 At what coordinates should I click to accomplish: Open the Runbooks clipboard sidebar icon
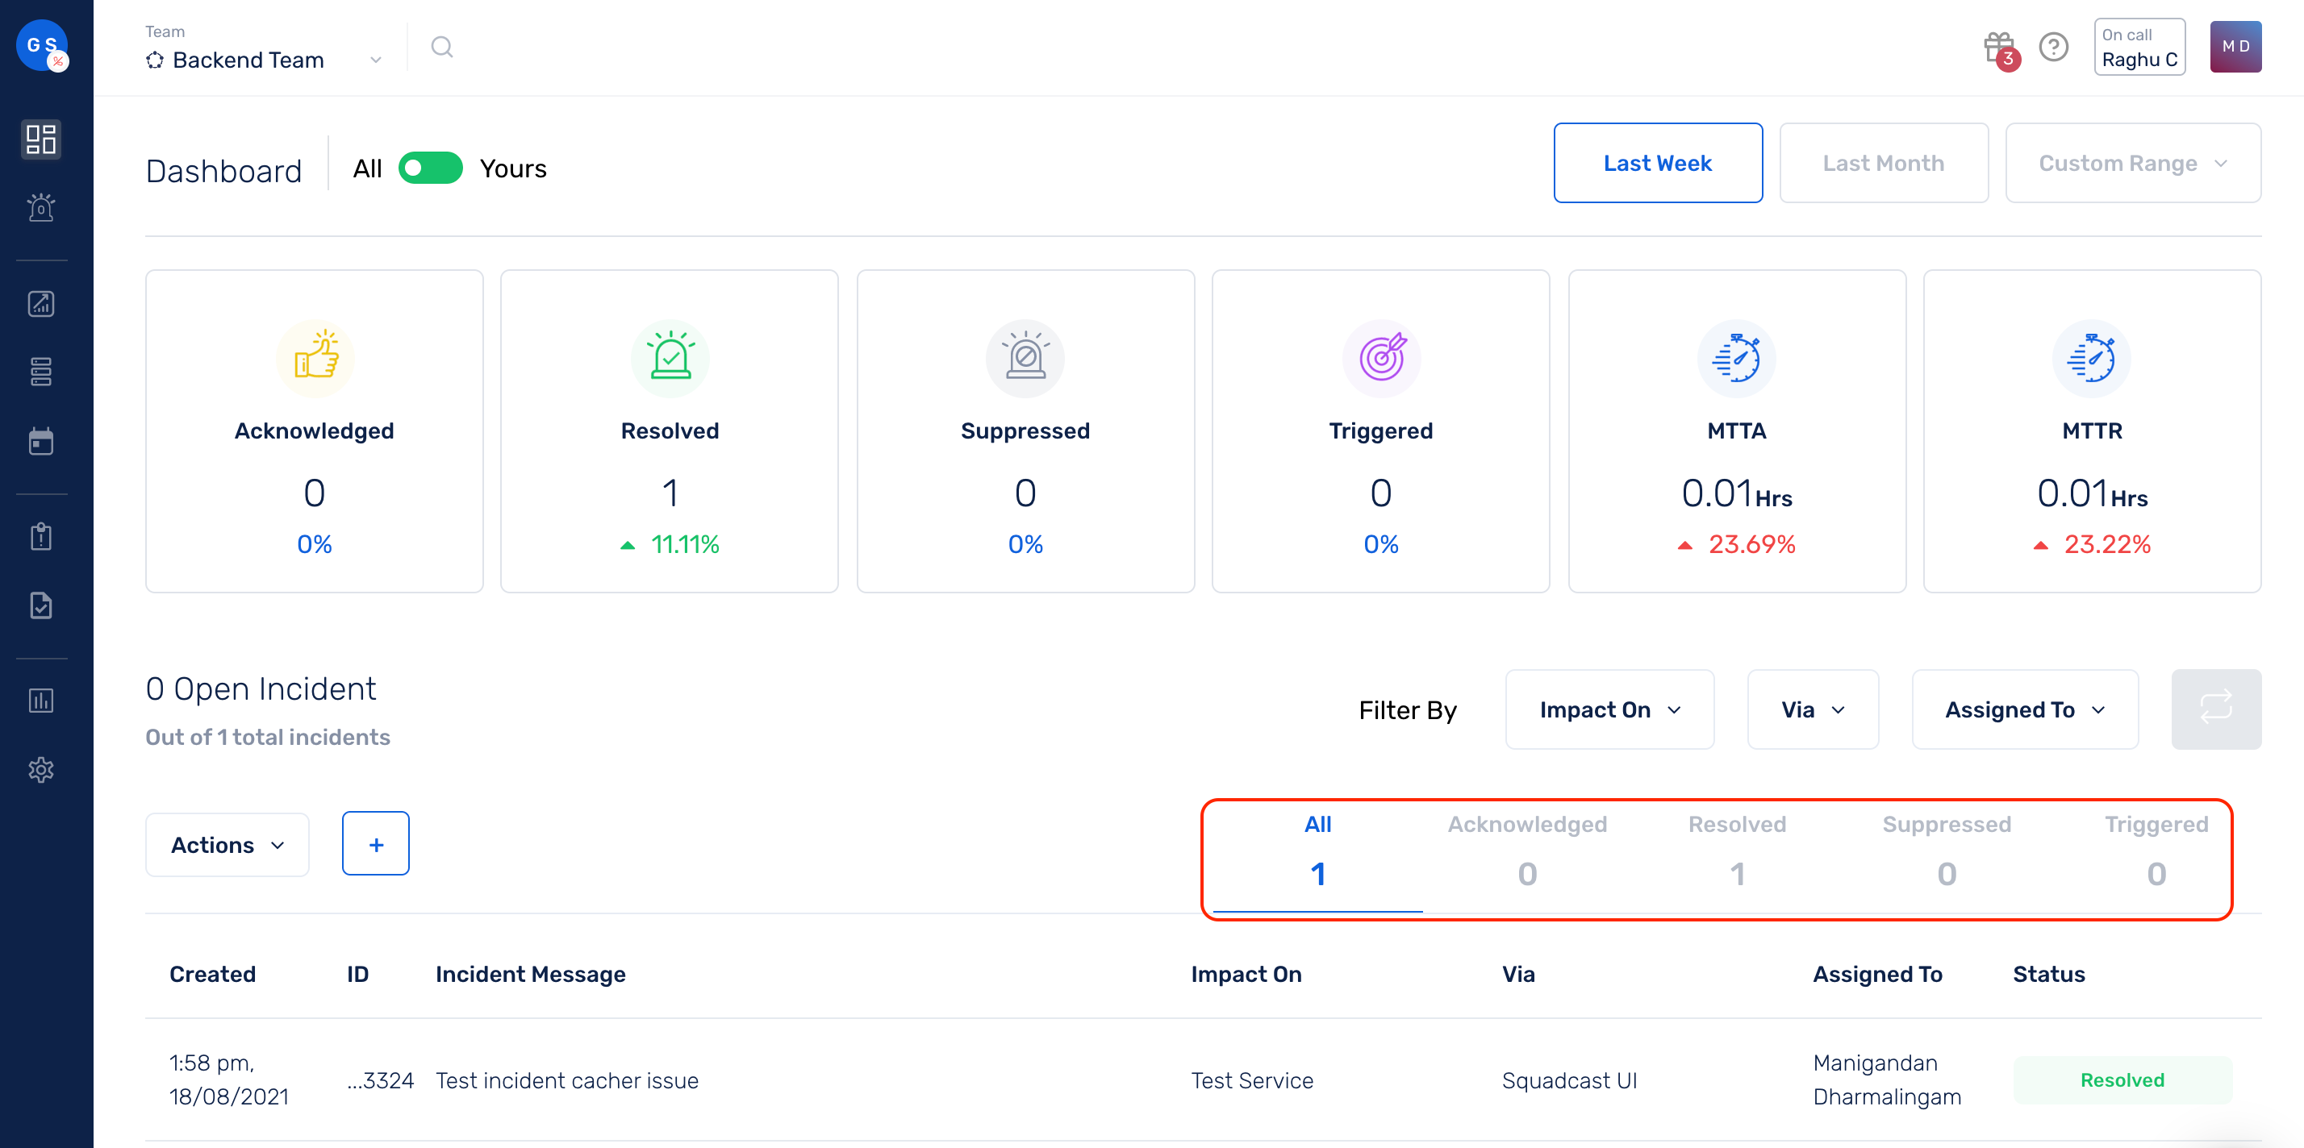pos(41,537)
